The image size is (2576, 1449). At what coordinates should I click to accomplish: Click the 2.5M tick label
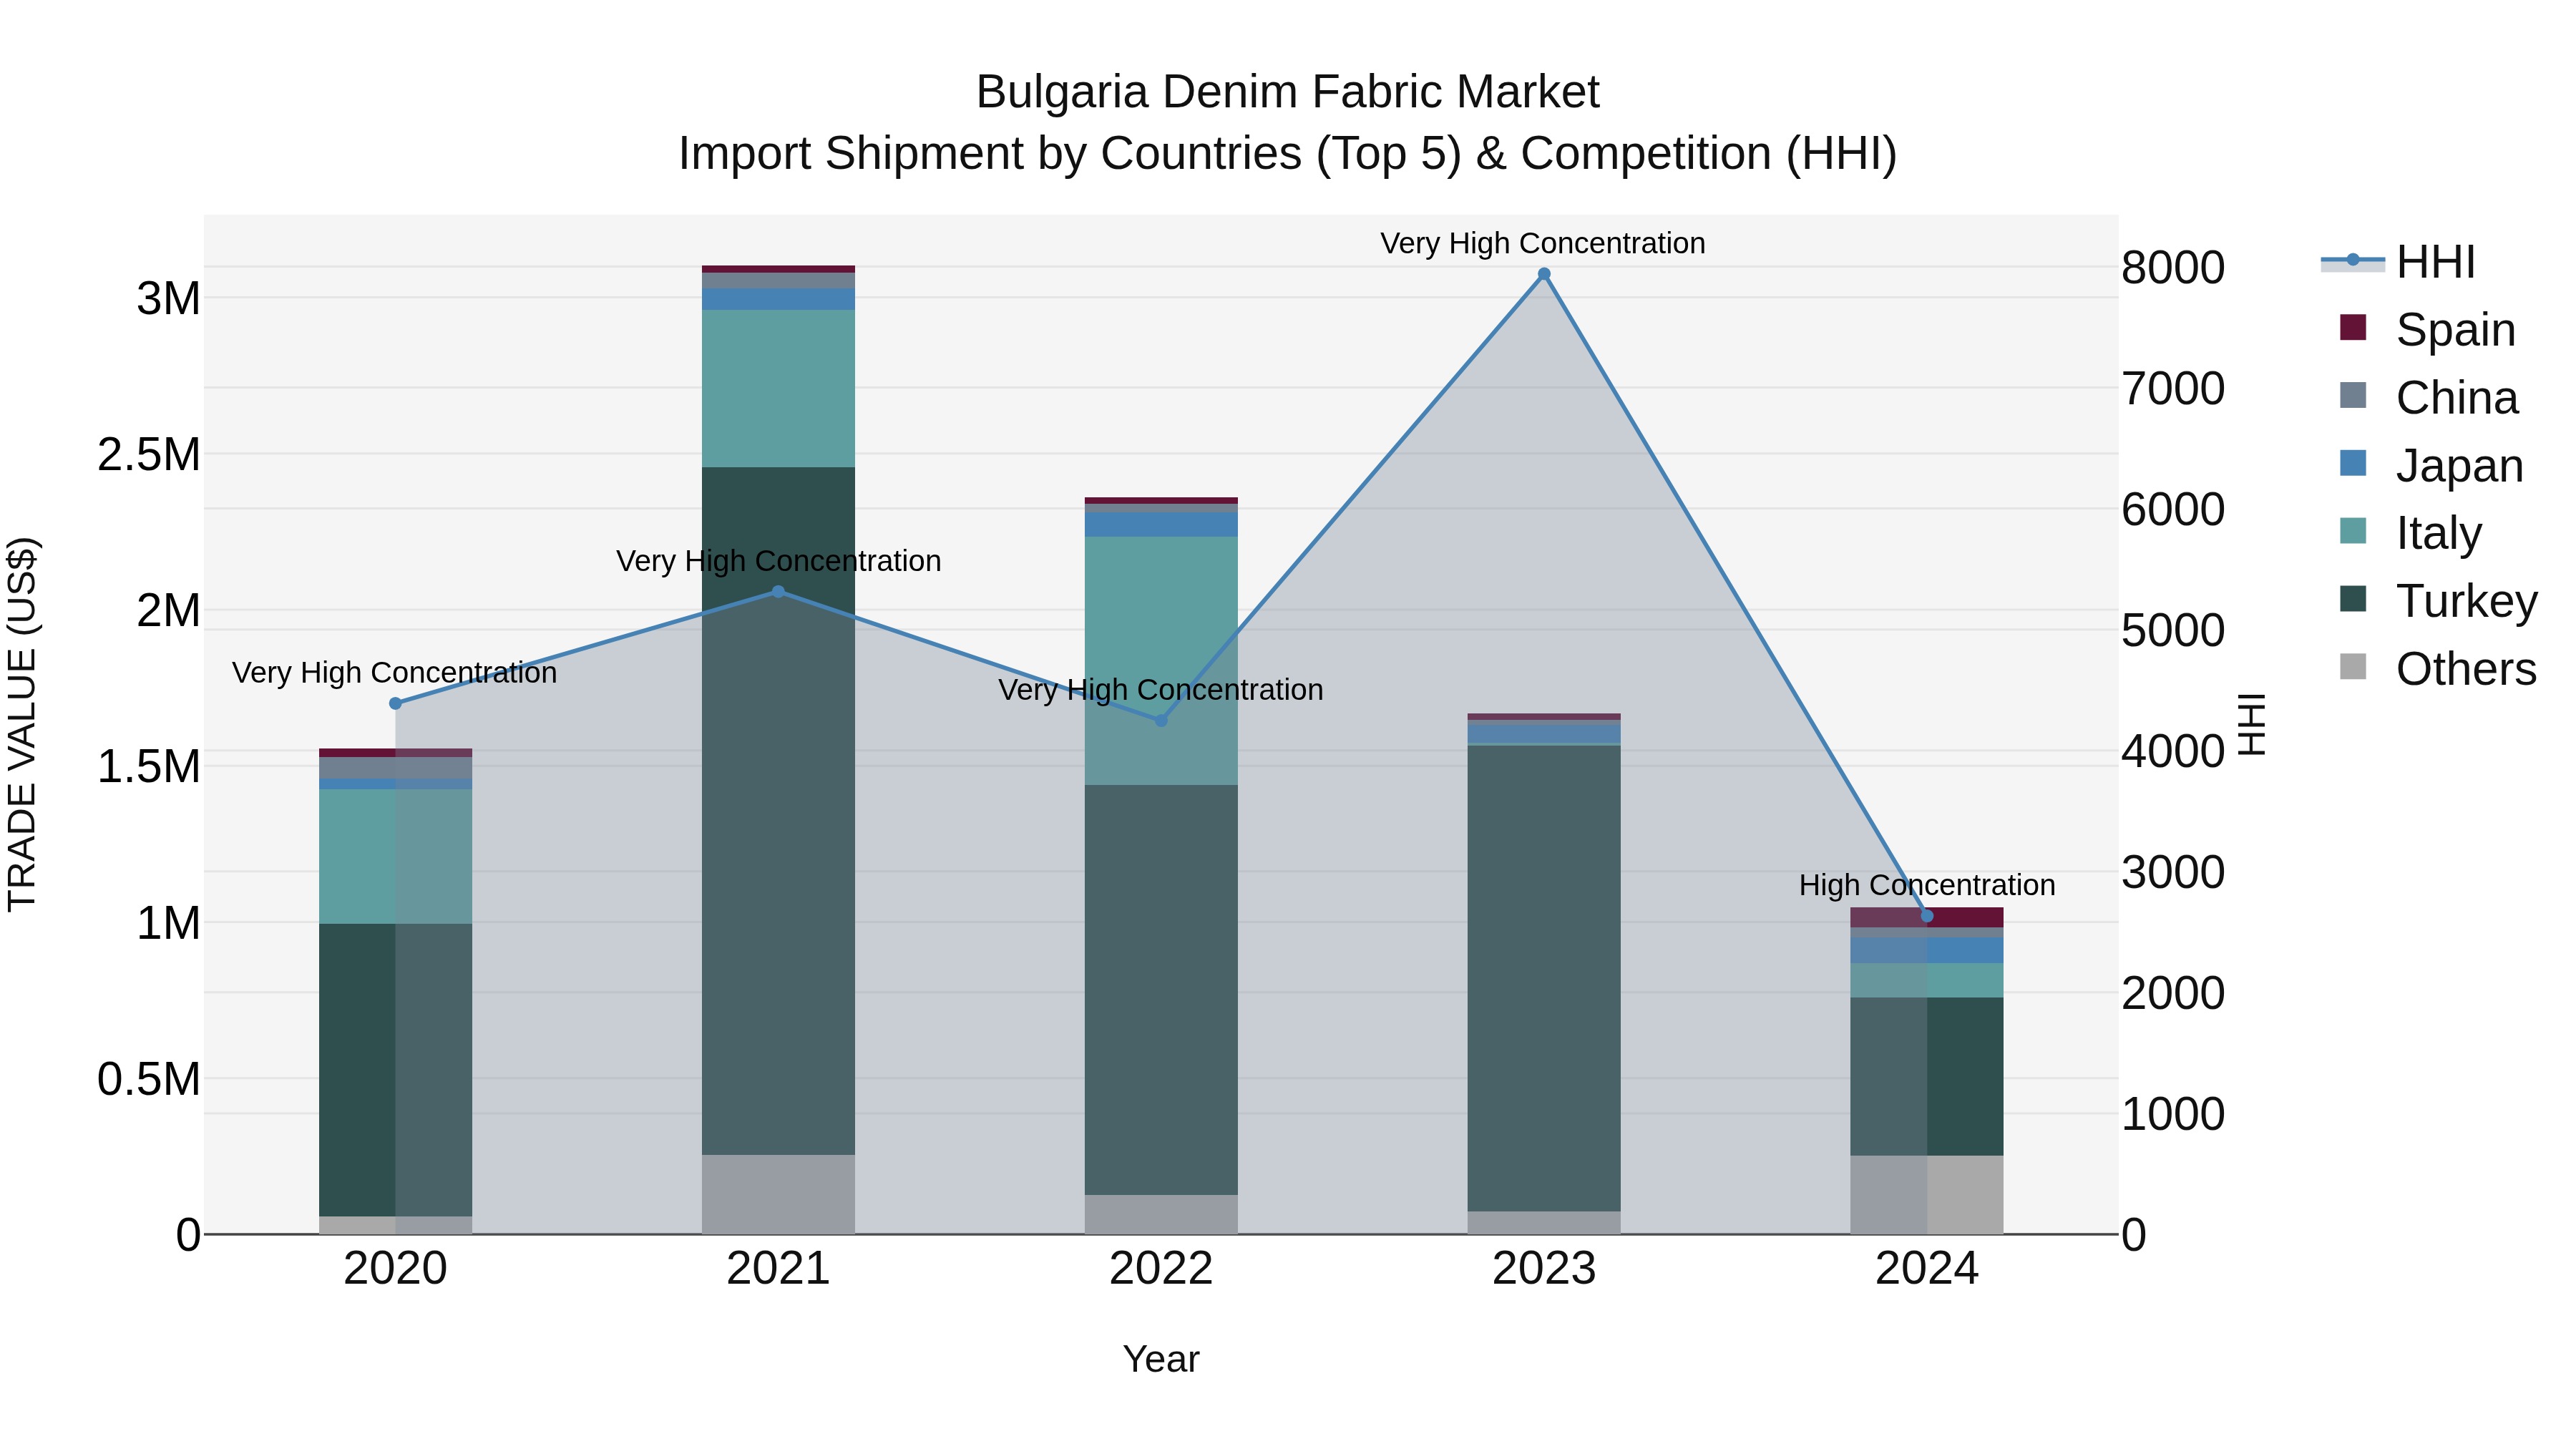click(149, 454)
